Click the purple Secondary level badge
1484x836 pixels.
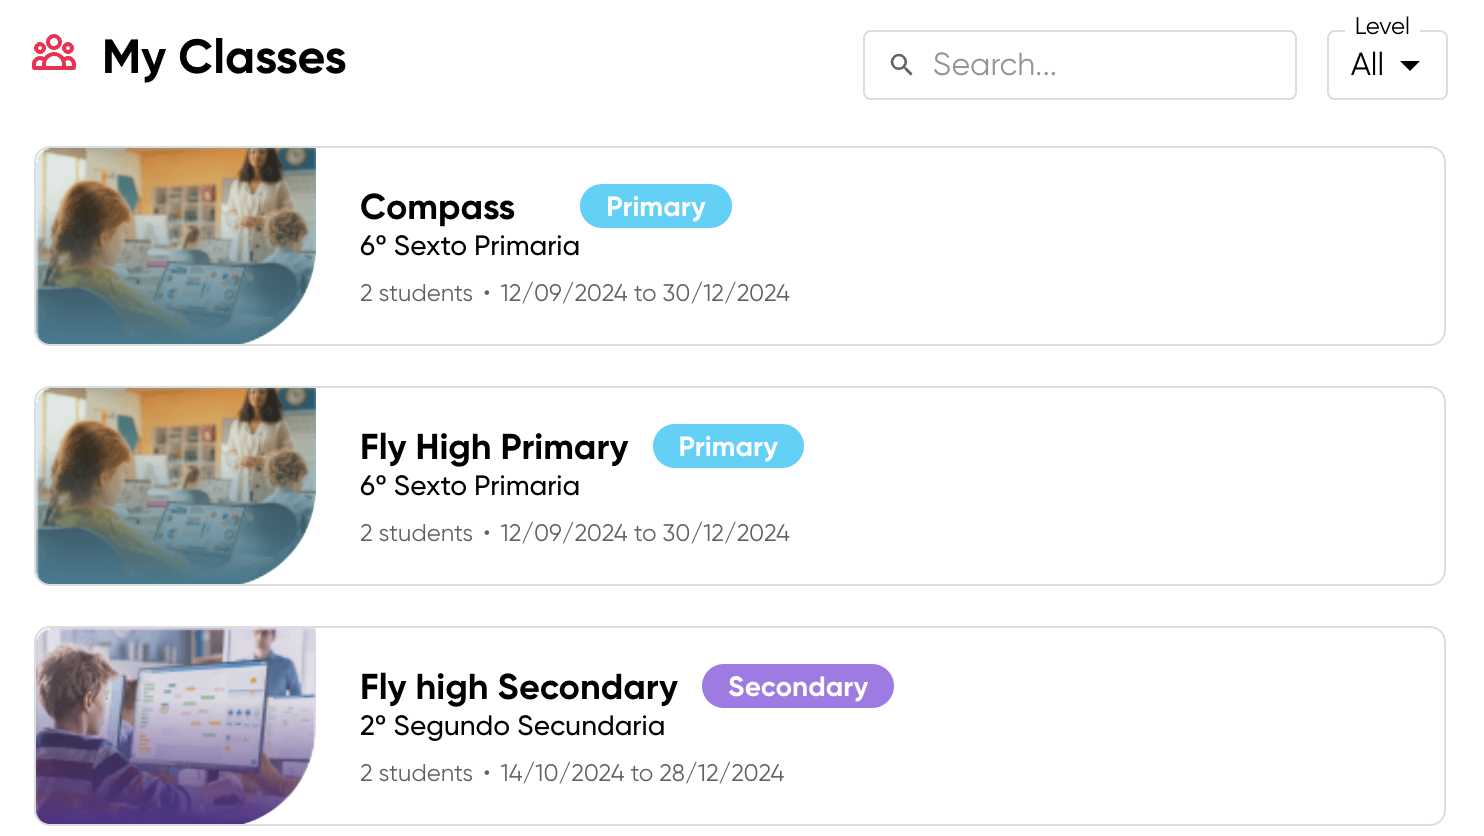click(797, 687)
